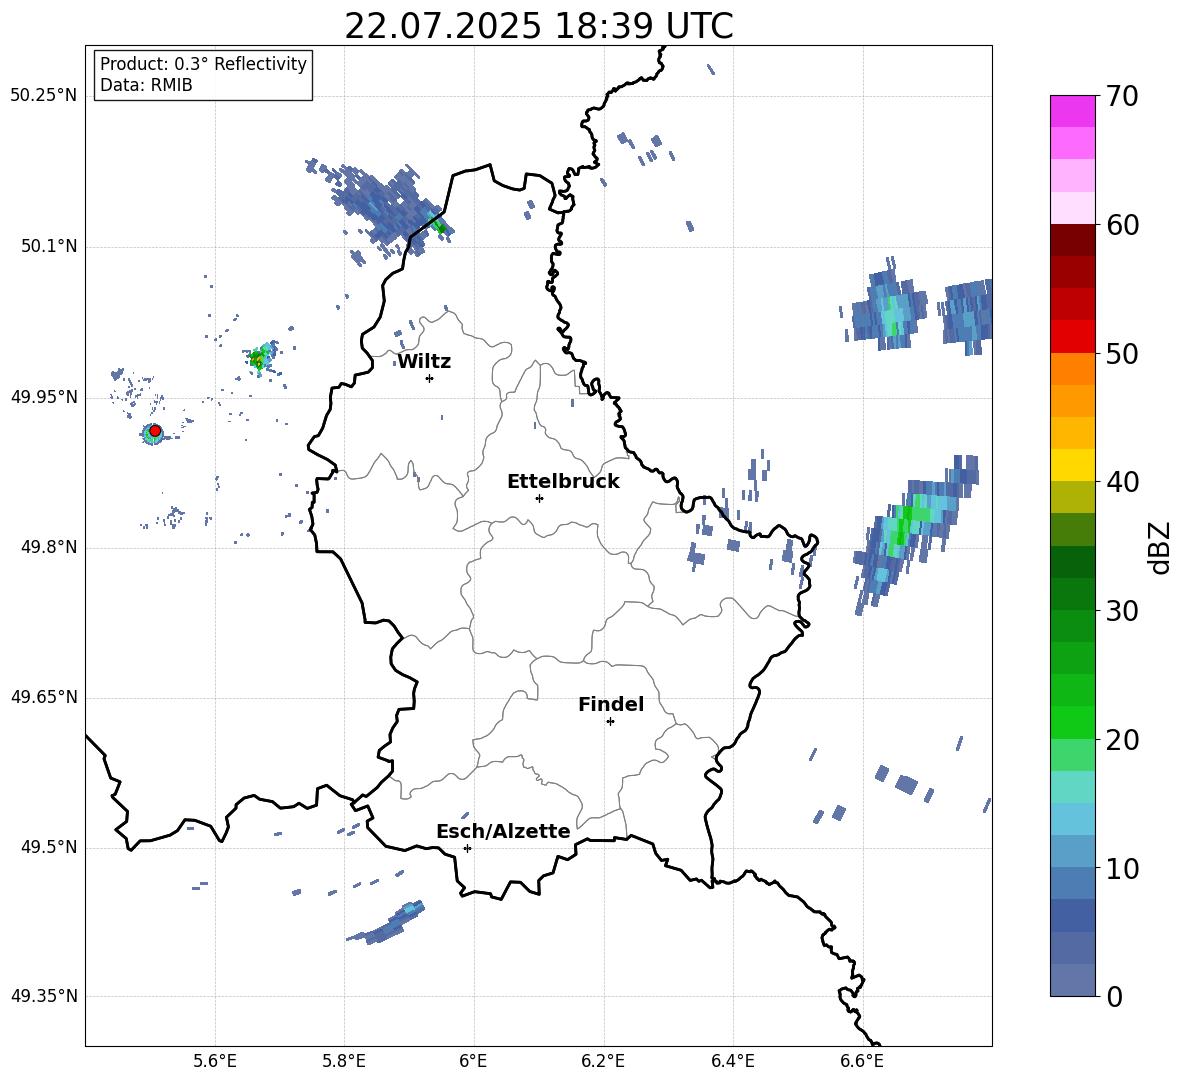The height and width of the screenshot is (1081, 1184).
Task: Click the 6.2°E longitude label
Action: click(x=603, y=1061)
